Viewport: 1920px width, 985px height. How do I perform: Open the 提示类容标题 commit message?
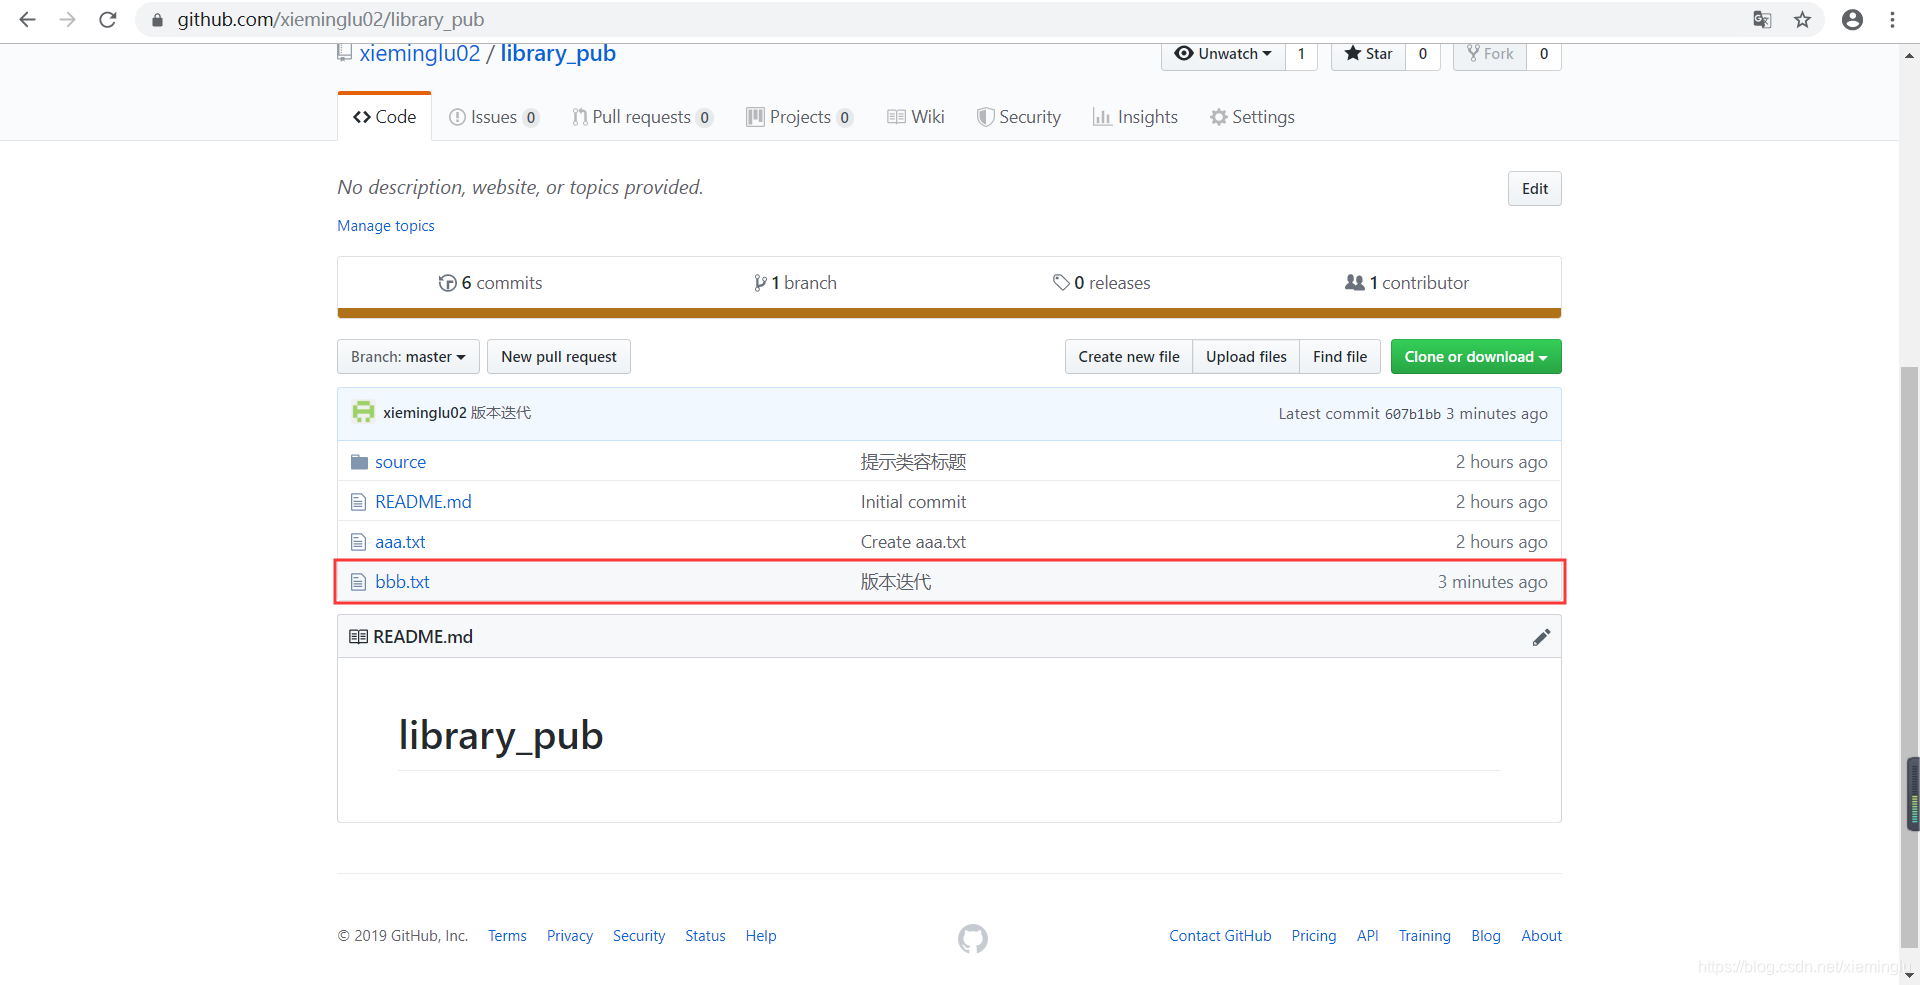pyautogui.click(x=913, y=462)
